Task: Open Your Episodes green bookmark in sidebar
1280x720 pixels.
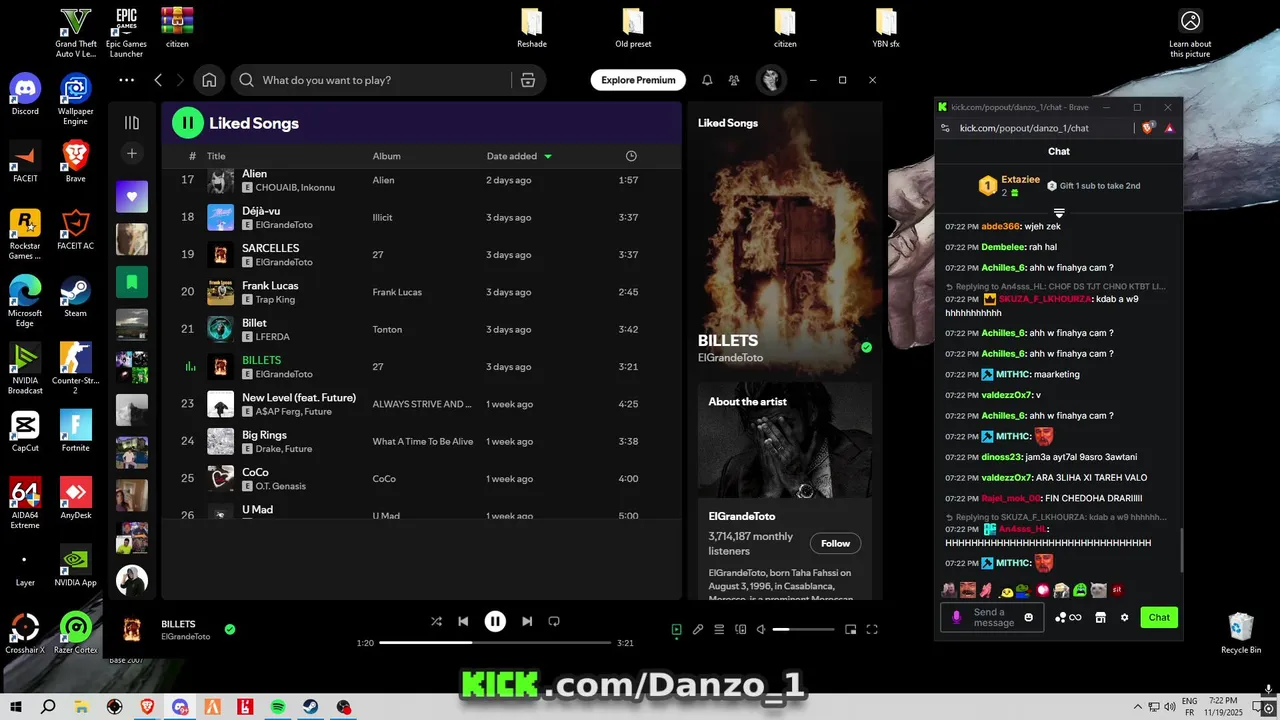Action: [x=132, y=282]
